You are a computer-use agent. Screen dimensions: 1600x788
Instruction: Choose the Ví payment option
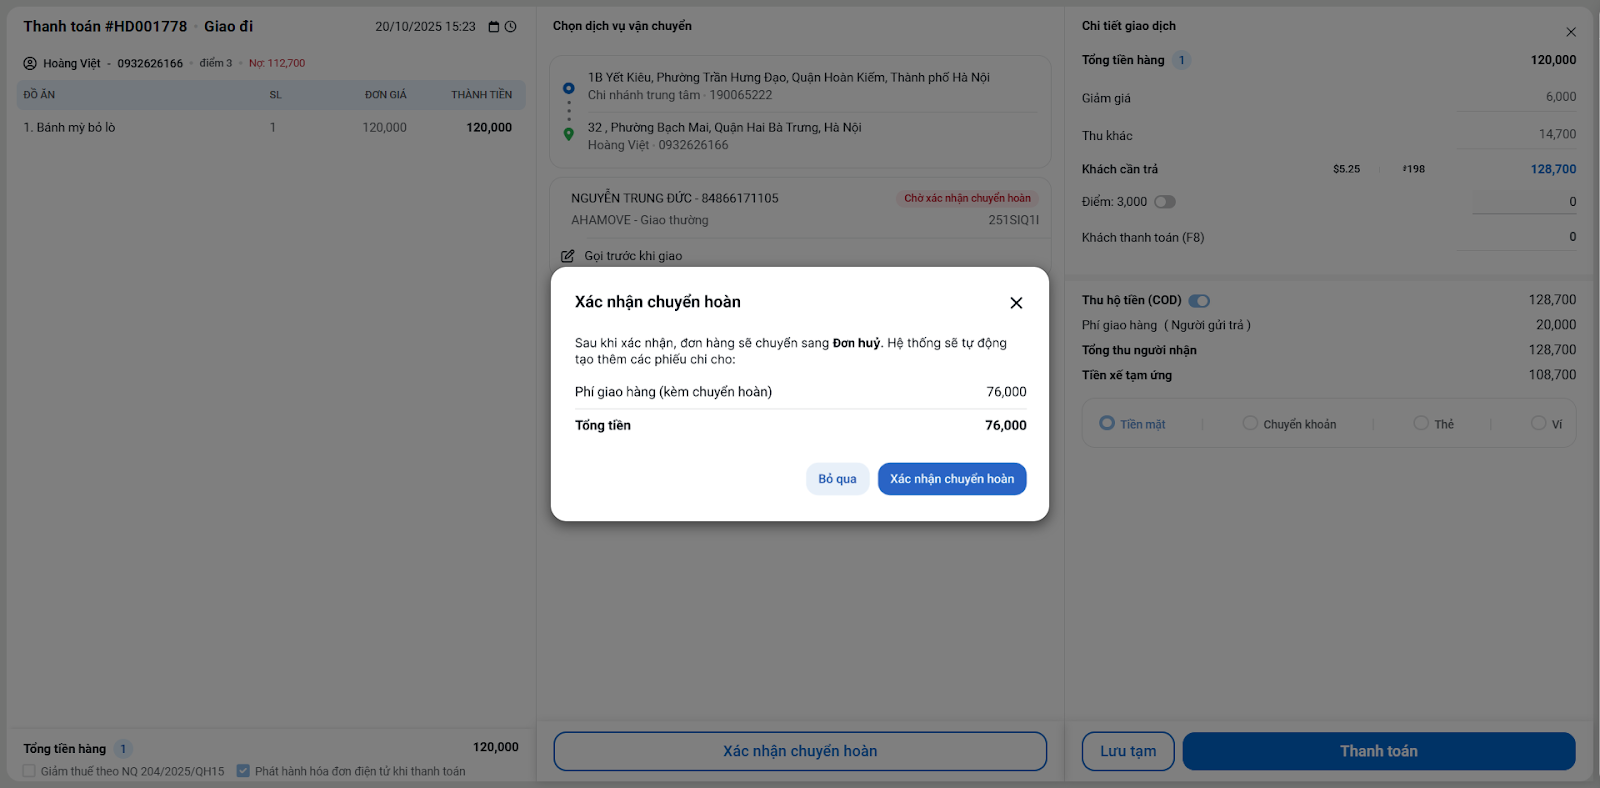[x=1538, y=423]
